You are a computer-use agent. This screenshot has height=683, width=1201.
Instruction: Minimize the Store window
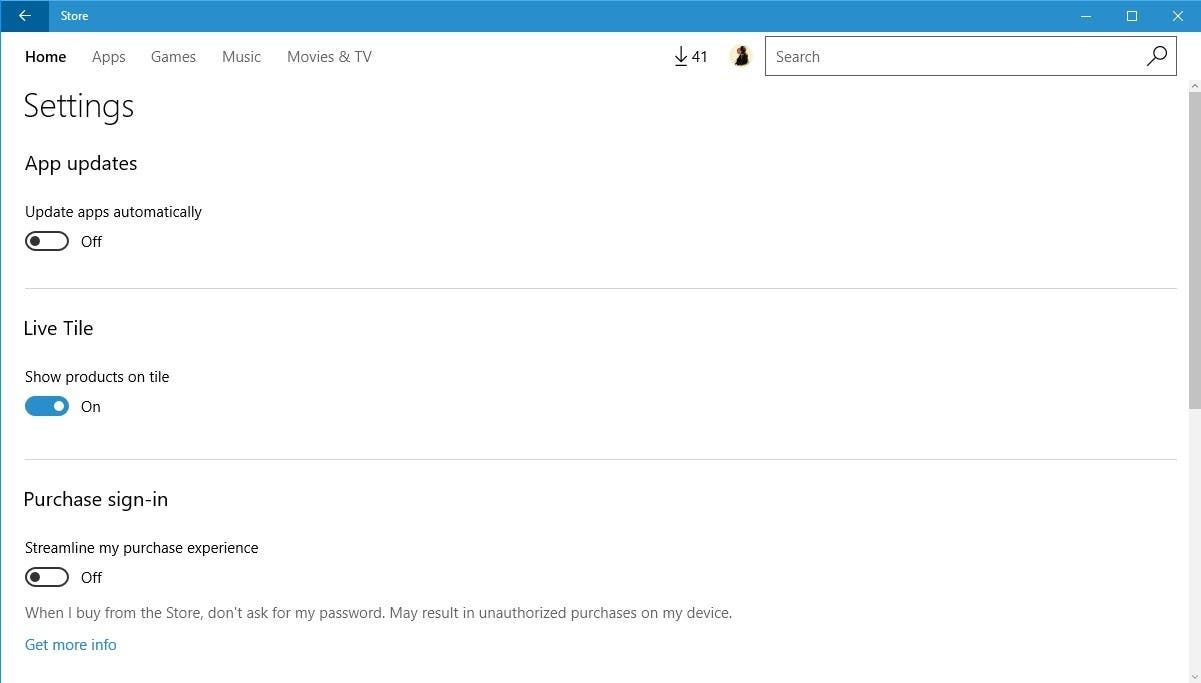[1086, 16]
